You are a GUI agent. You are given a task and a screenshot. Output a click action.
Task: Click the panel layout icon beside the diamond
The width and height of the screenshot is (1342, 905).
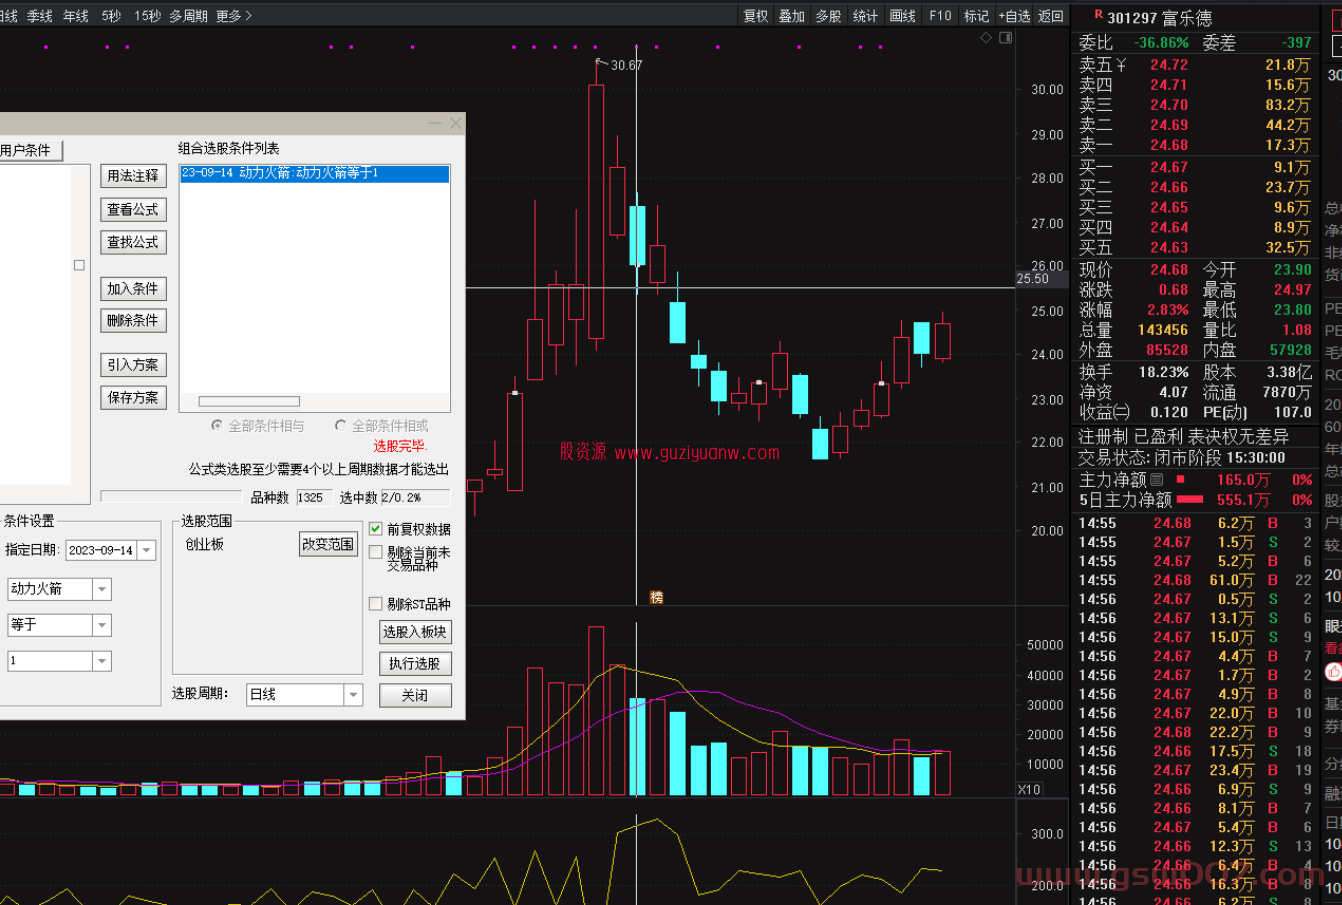coord(1006,38)
